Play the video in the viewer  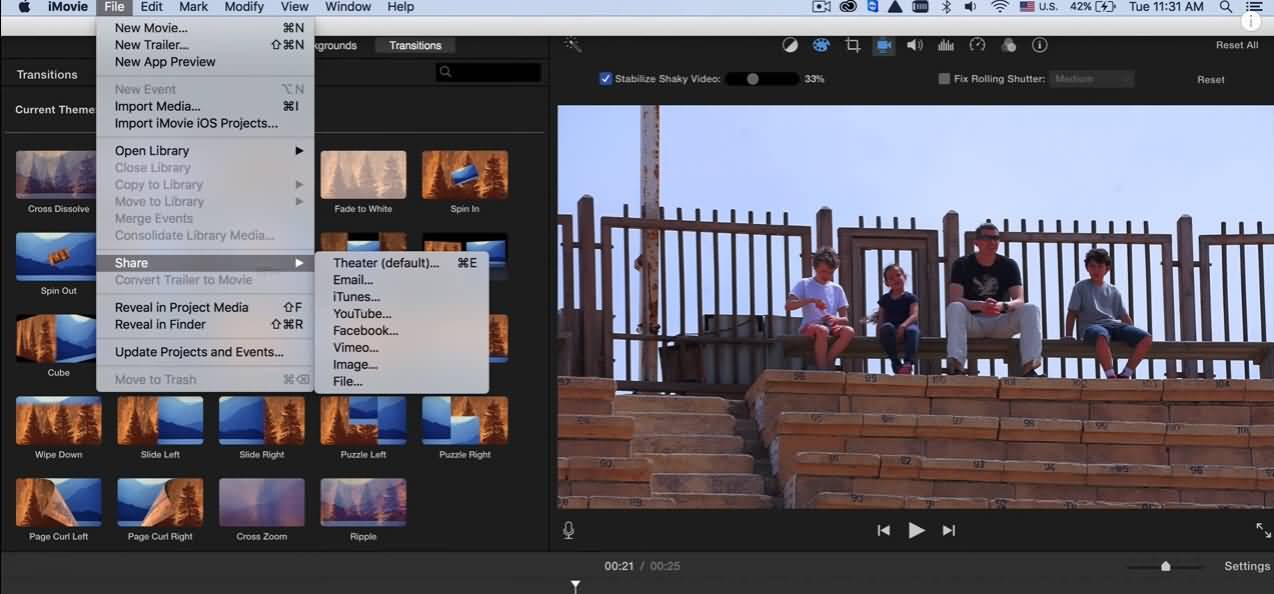(x=916, y=531)
